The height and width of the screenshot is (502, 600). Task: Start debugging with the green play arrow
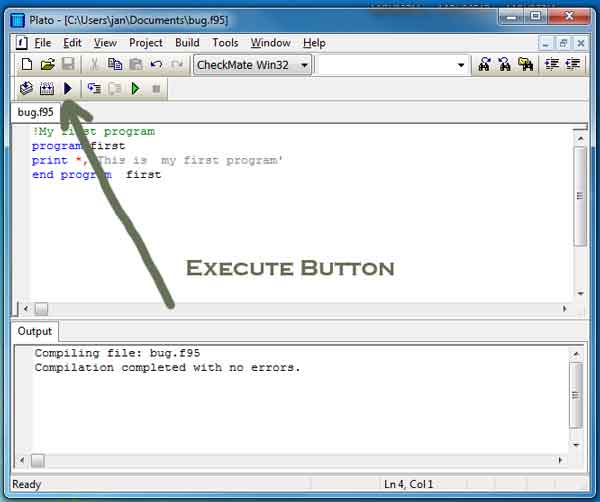tap(135, 88)
